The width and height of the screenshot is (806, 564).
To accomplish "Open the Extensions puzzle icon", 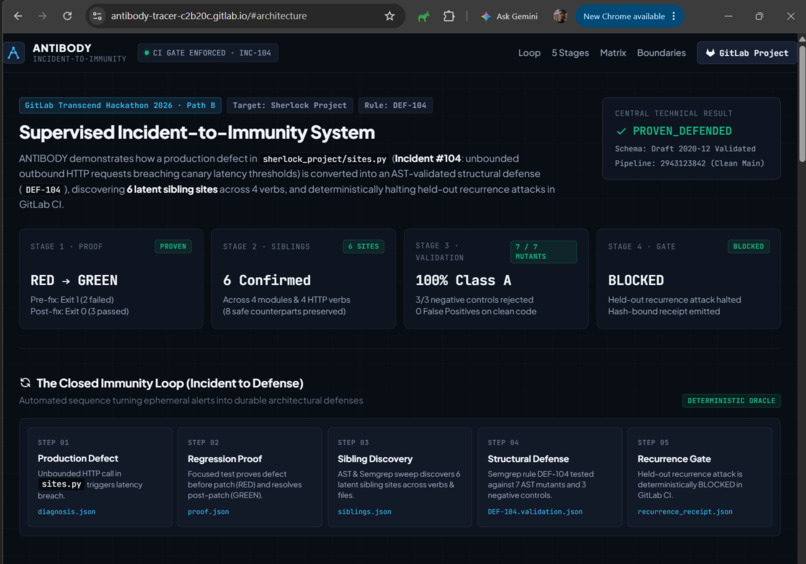I will point(449,16).
